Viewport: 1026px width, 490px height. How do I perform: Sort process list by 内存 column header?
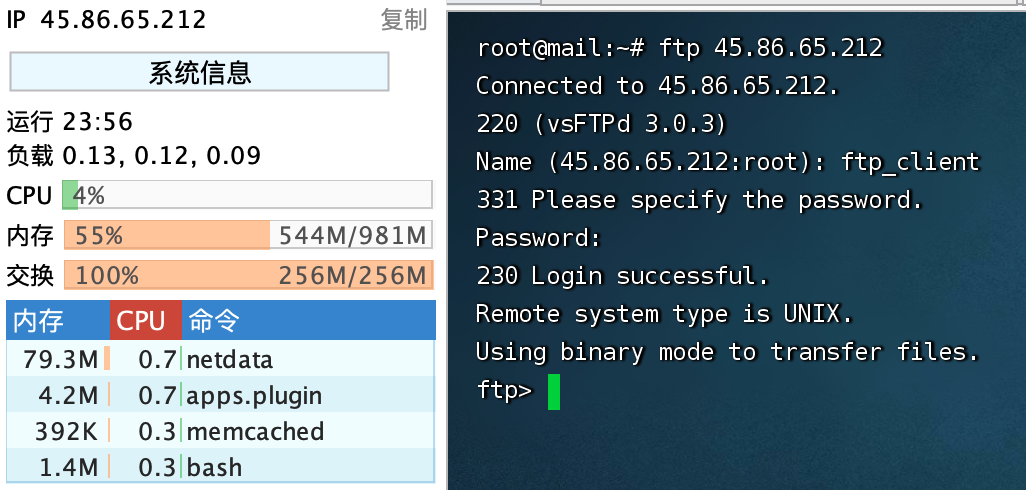(58, 321)
